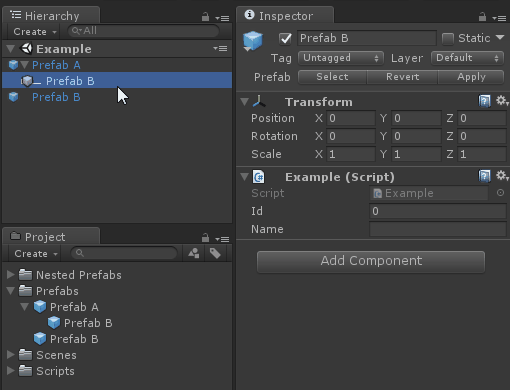510x390 pixels.
Task: Click the Position X field
Action: coord(351,118)
